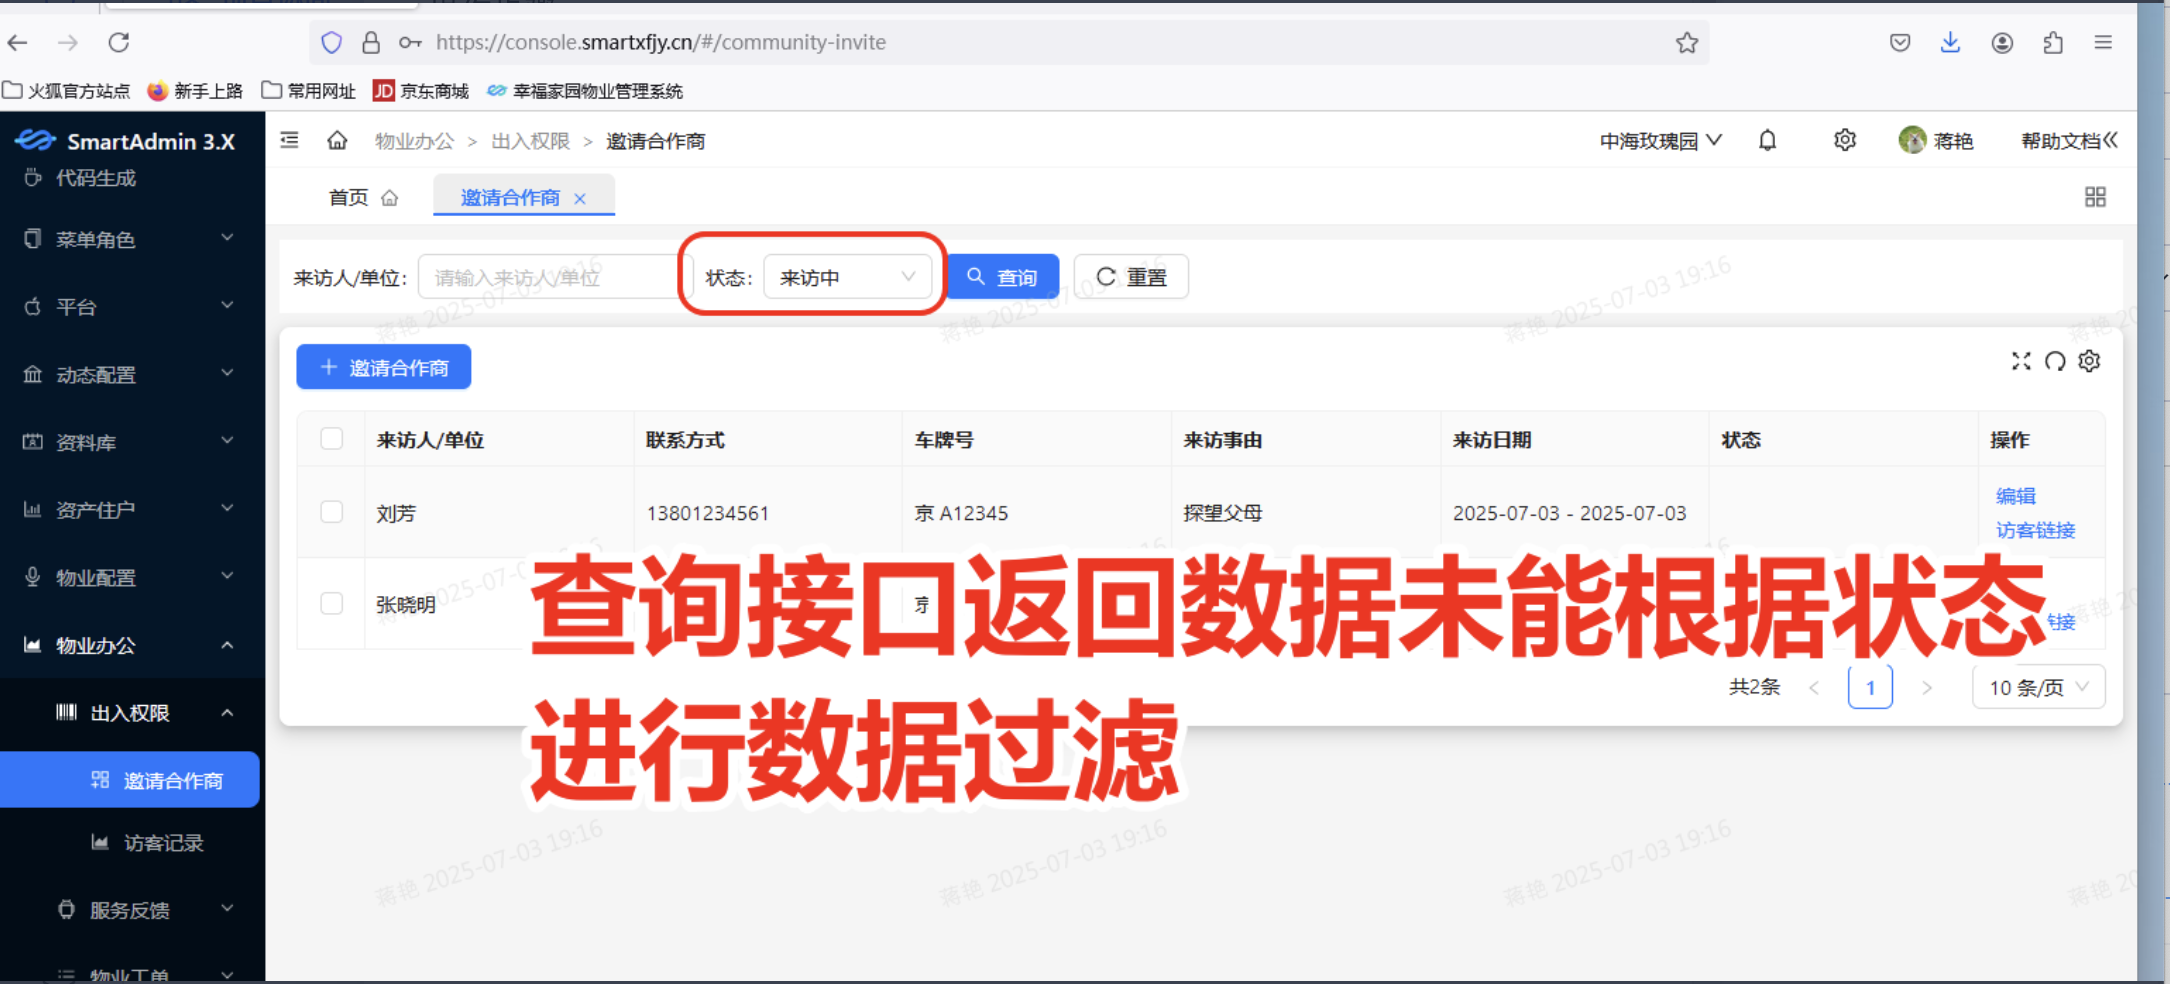Check the row checkbox for 张晓明
The width and height of the screenshot is (2170, 984).
click(x=331, y=603)
